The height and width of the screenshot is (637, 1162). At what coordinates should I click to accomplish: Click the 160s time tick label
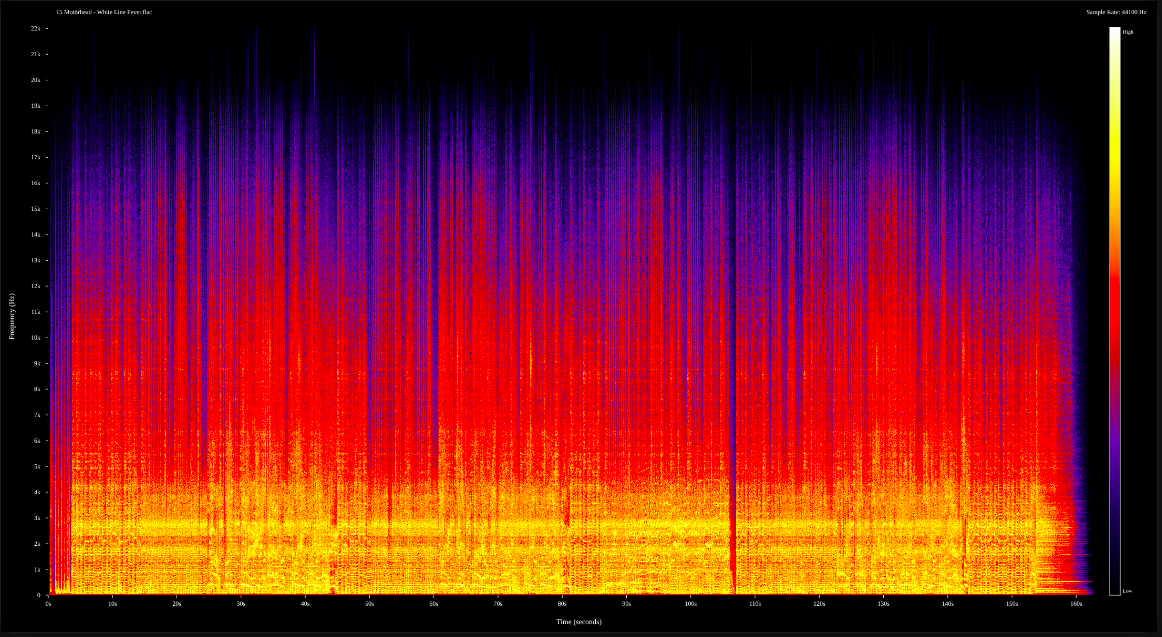pos(1076,604)
